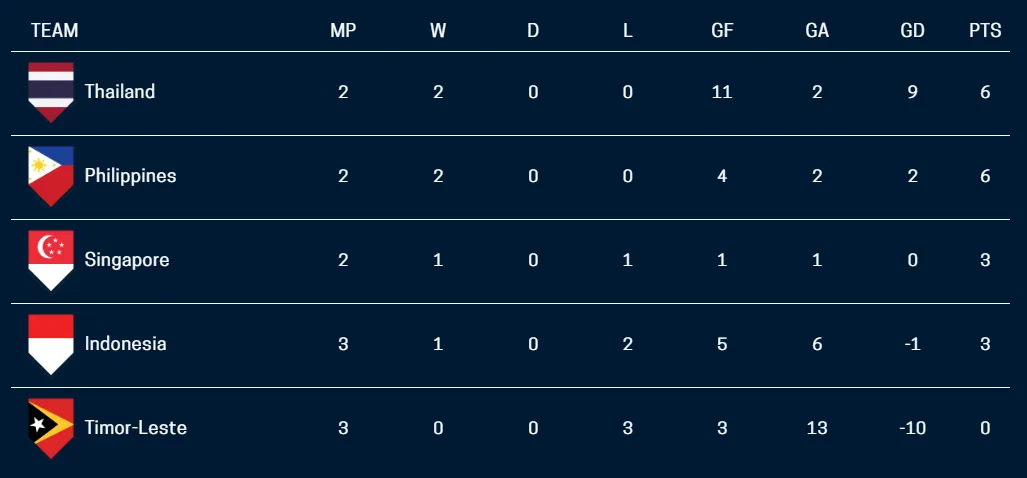This screenshot has height=478, width=1027.
Task: Click the Philippines flag icon
Action: tap(51, 176)
